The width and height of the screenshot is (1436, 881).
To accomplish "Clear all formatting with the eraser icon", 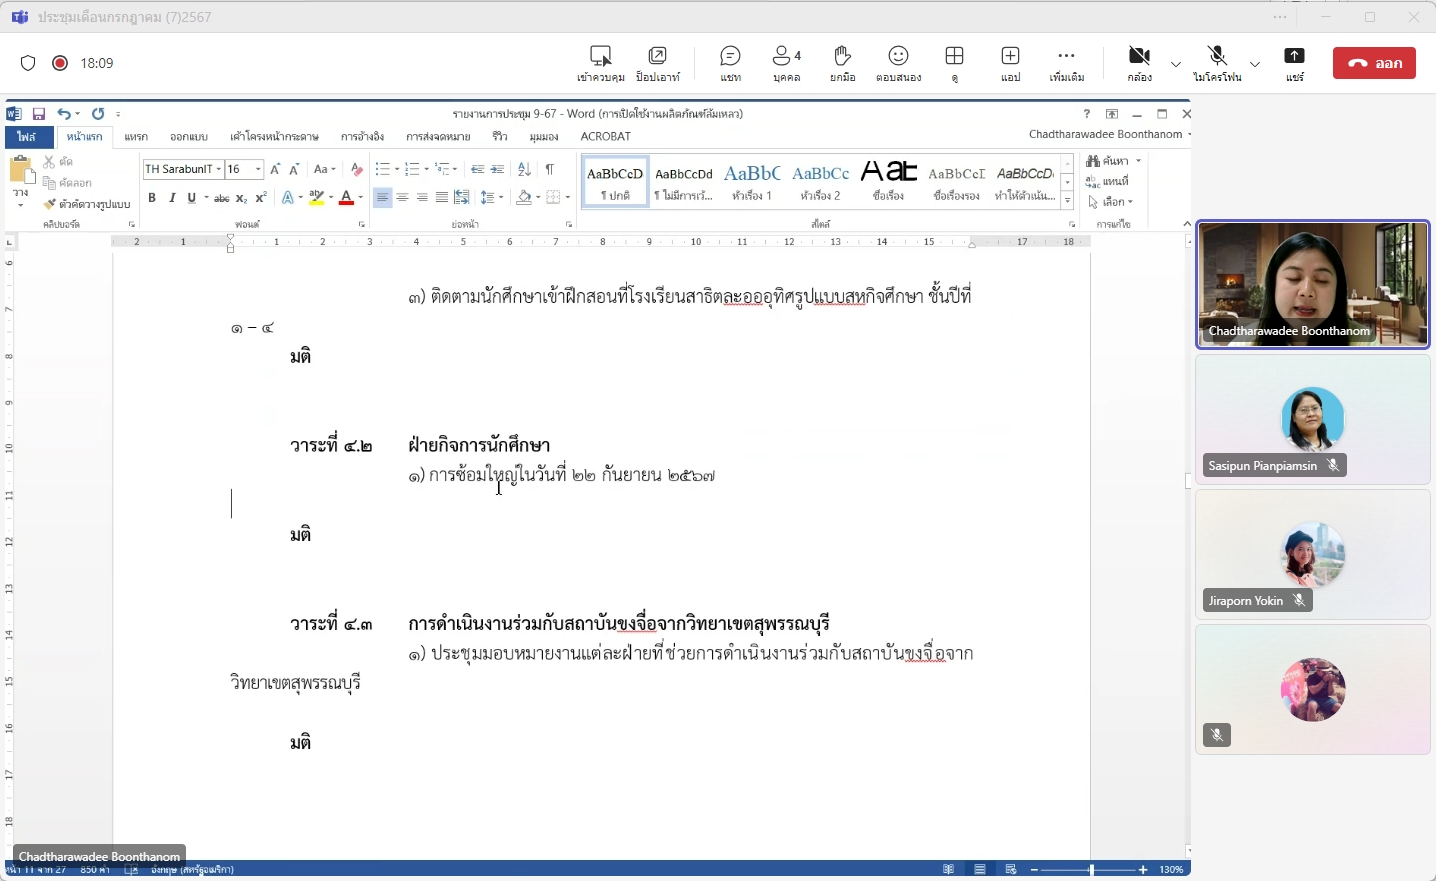I will (x=357, y=169).
